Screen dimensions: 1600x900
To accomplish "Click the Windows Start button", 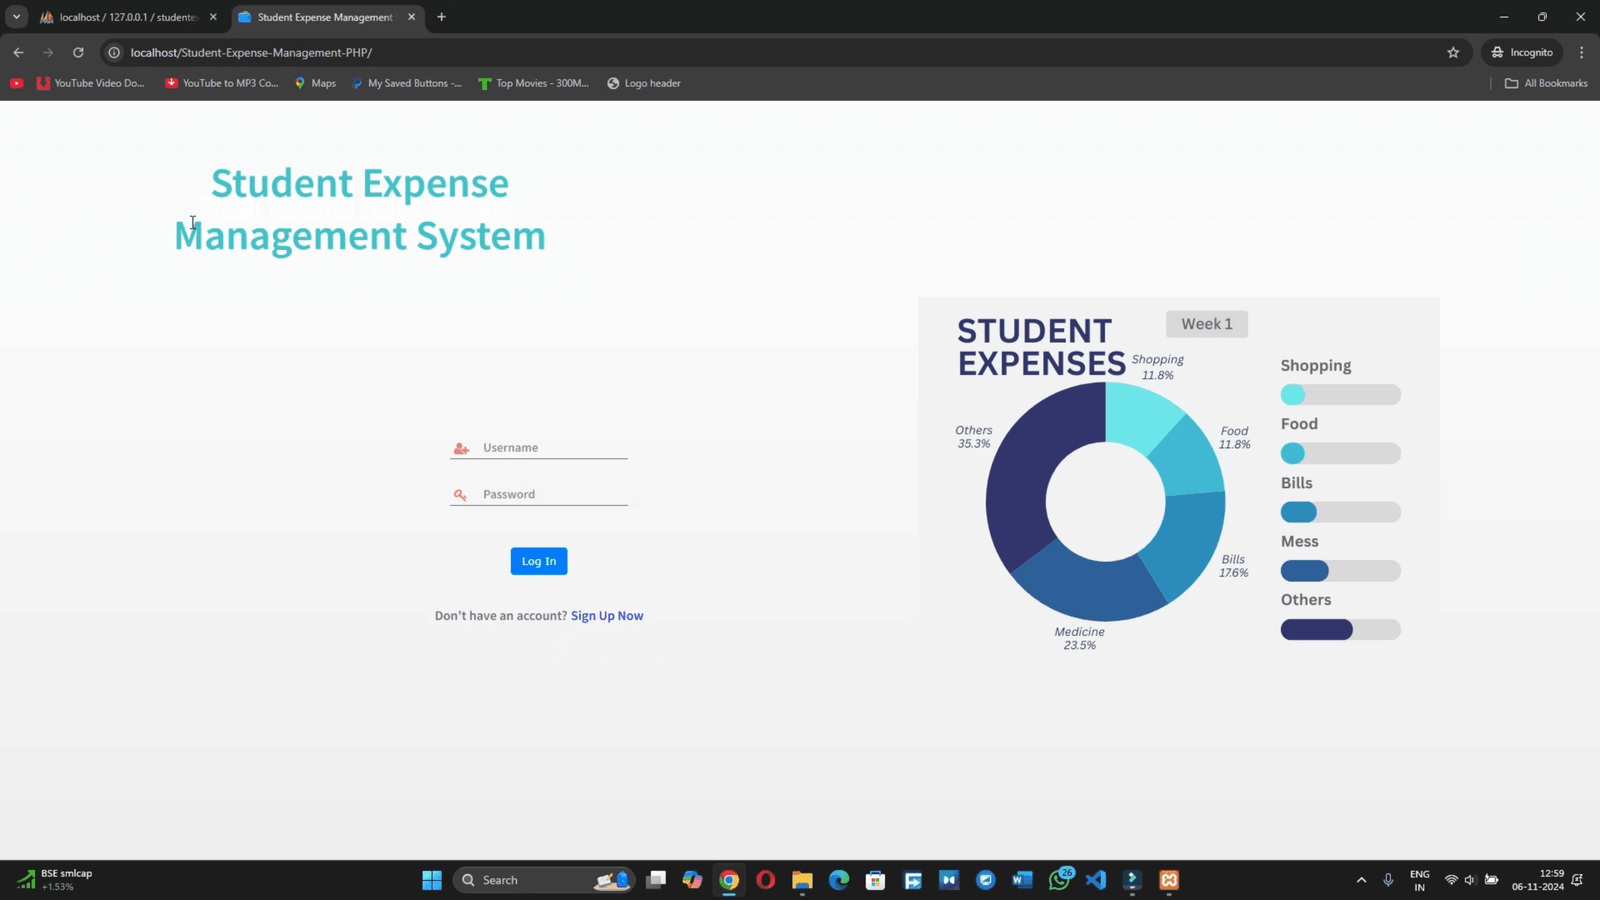I will tap(432, 880).
